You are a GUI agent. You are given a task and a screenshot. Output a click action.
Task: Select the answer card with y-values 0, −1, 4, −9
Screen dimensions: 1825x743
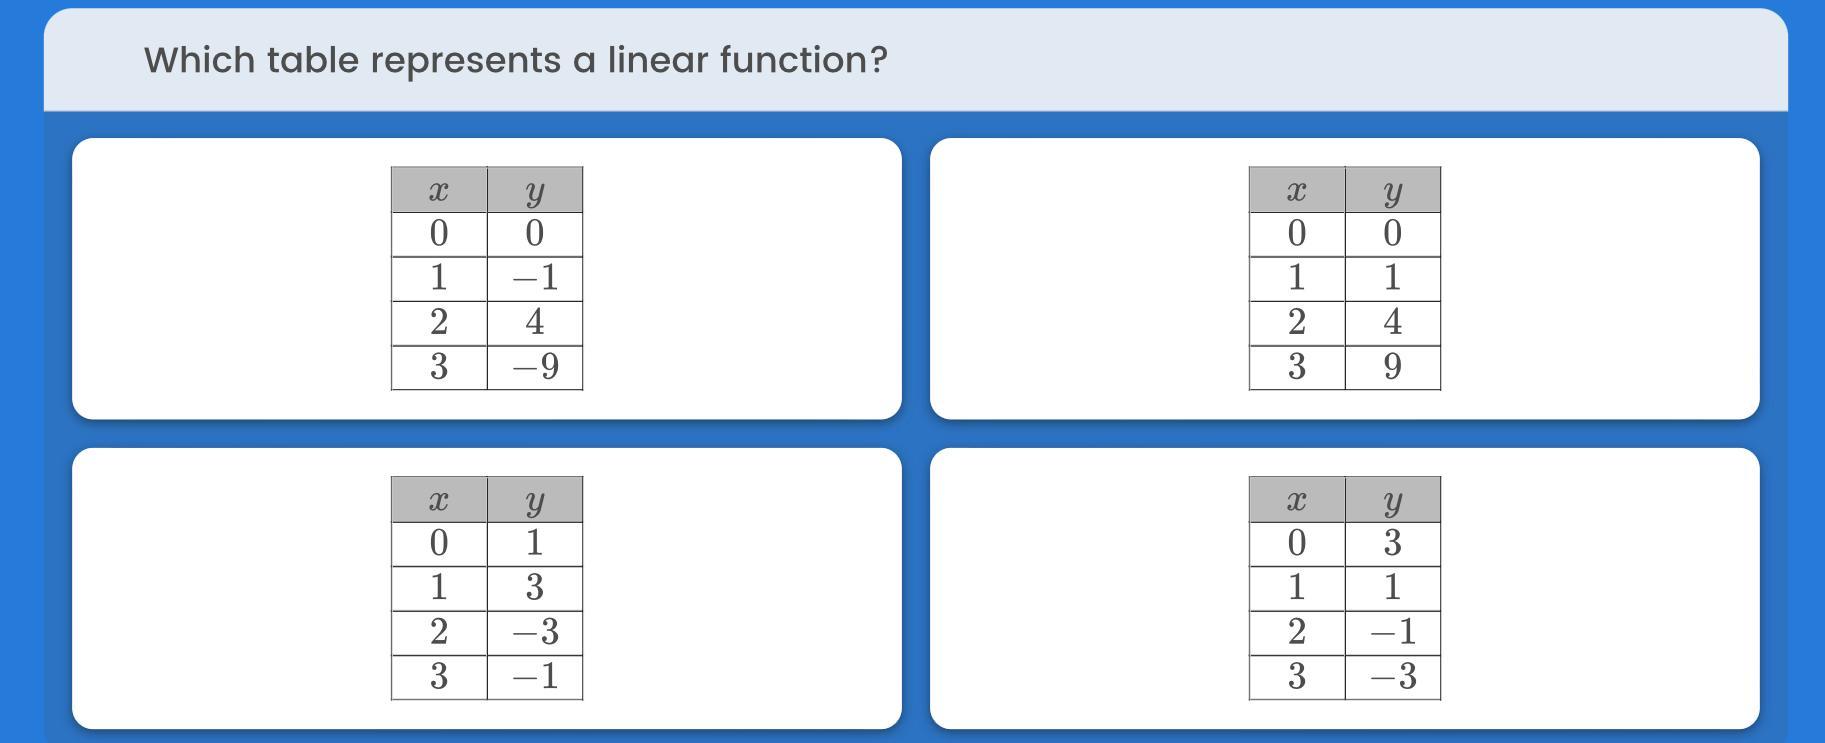(486, 278)
